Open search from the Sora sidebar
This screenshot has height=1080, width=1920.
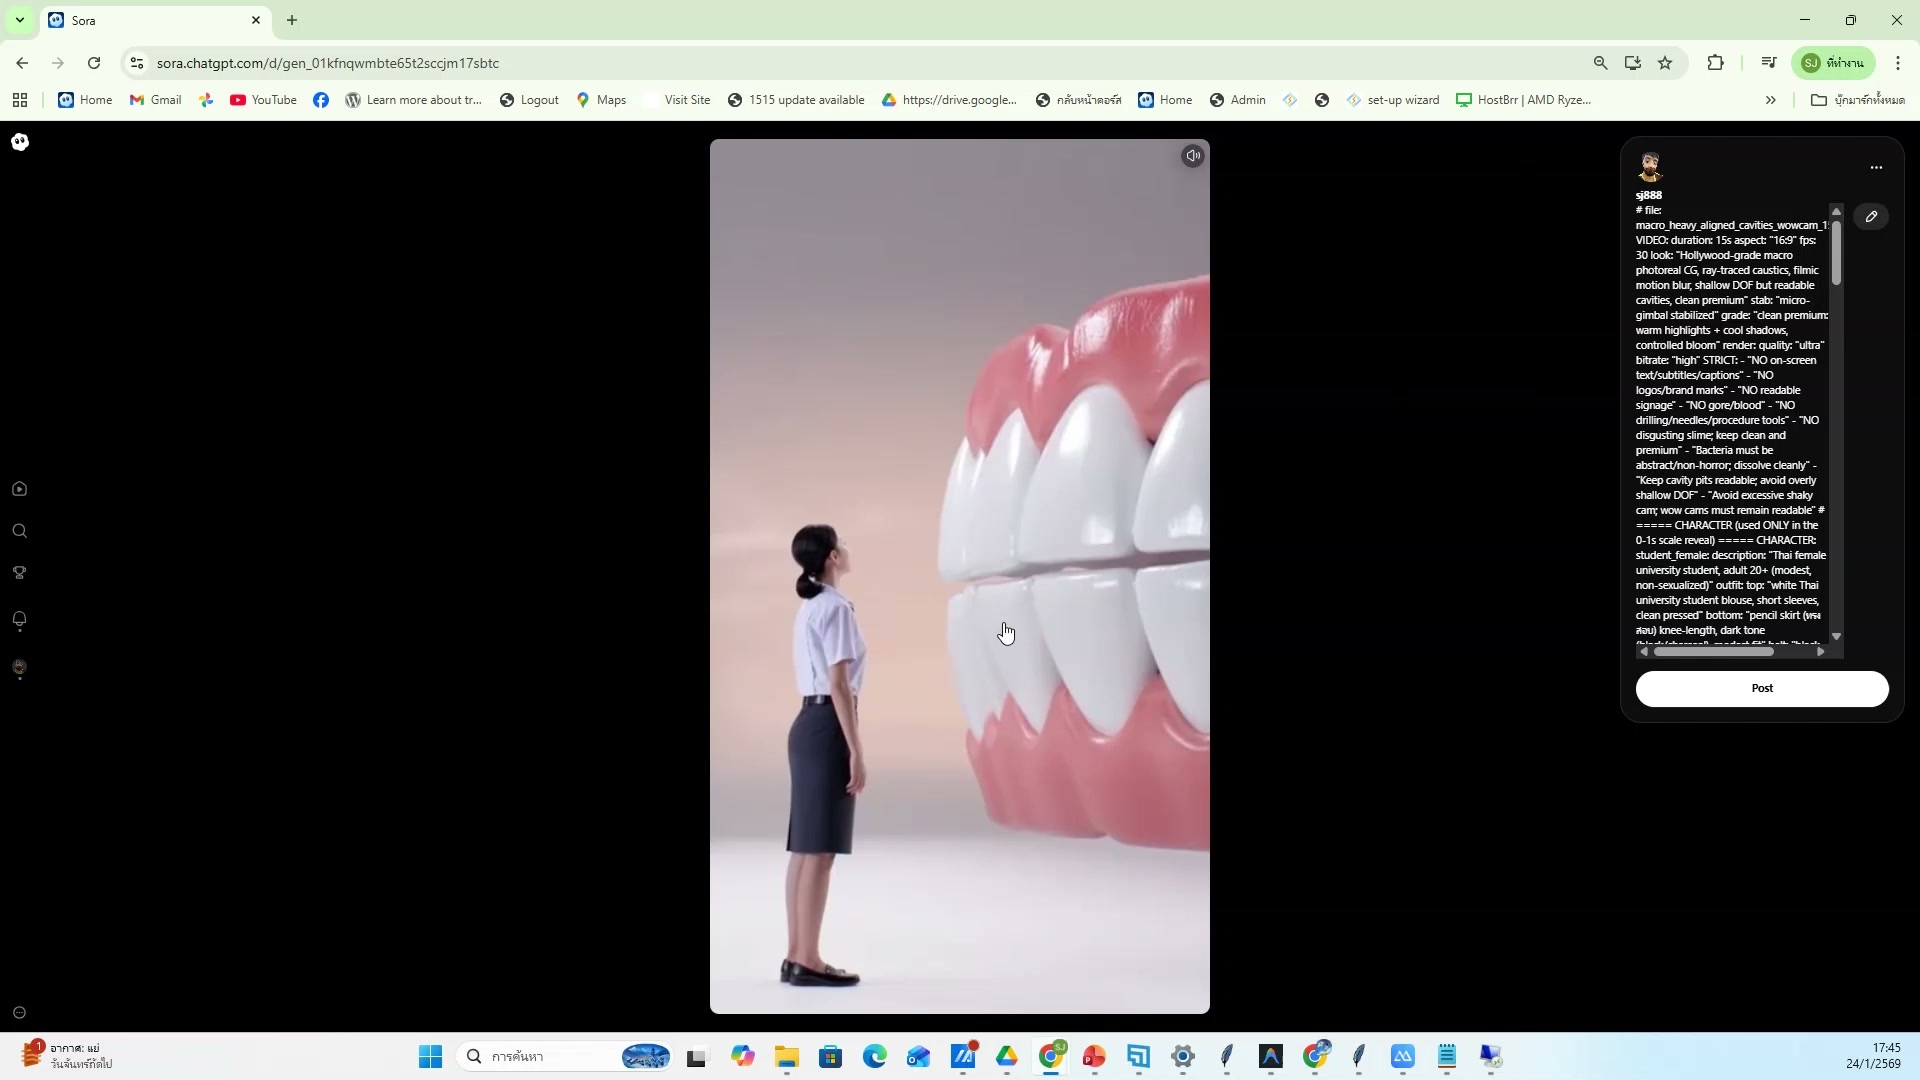point(20,531)
